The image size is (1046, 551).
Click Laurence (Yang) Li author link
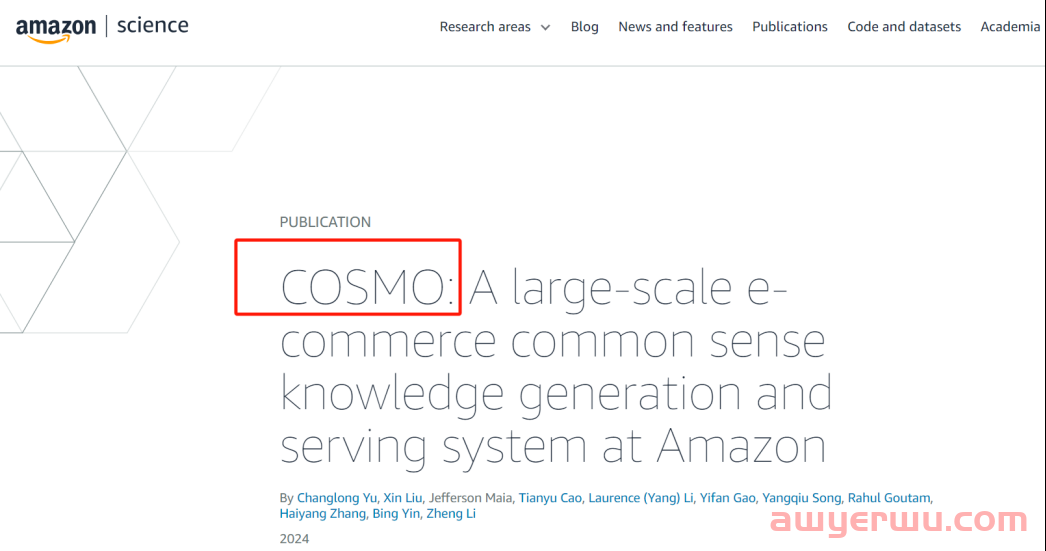pyautogui.click(x=640, y=498)
